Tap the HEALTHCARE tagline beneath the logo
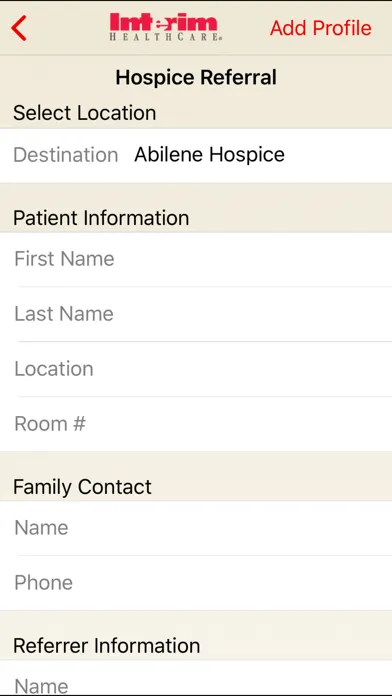 (165, 38)
